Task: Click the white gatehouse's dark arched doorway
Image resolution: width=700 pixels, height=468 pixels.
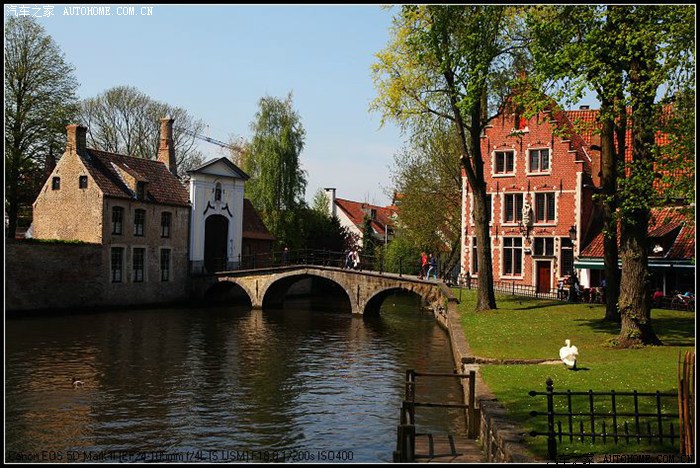Action: (x=216, y=242)
